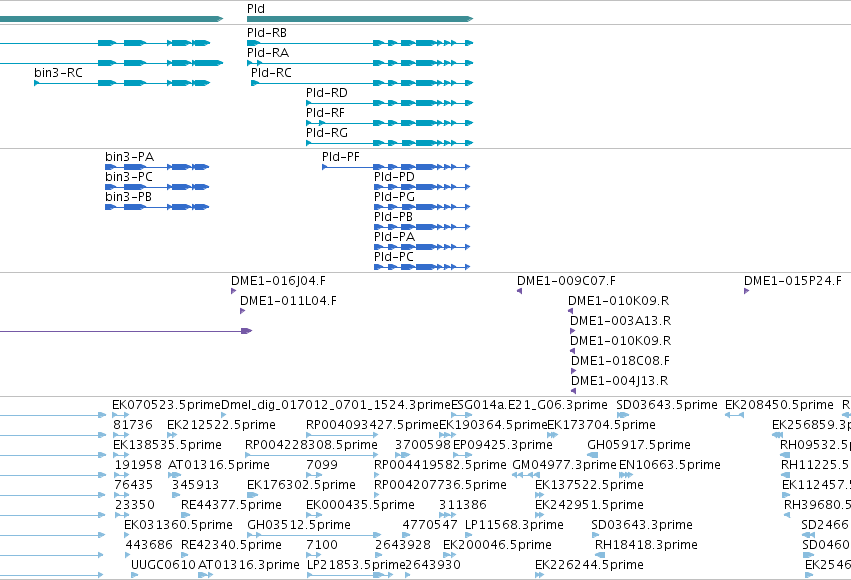Select the Pld-RF transcript label

click(325, 113)
